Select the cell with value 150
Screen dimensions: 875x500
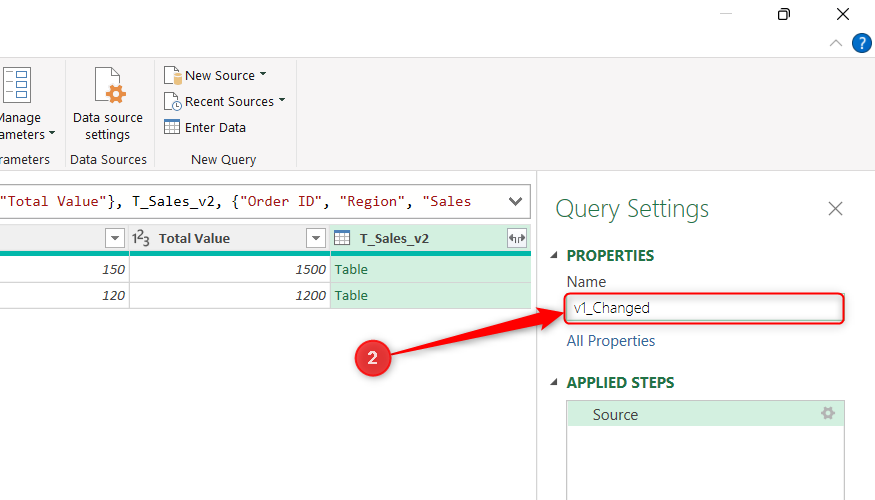pos(64,270)
